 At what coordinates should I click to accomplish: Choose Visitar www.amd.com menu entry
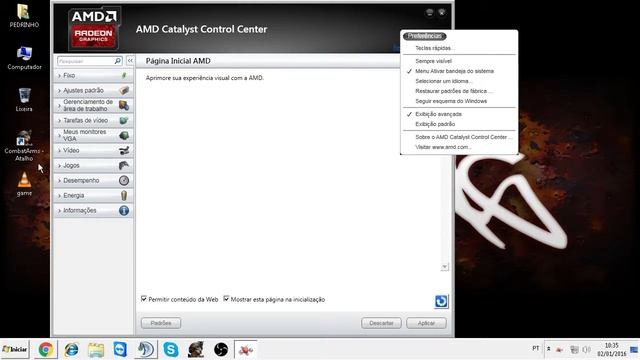click(x=443, y=147)
